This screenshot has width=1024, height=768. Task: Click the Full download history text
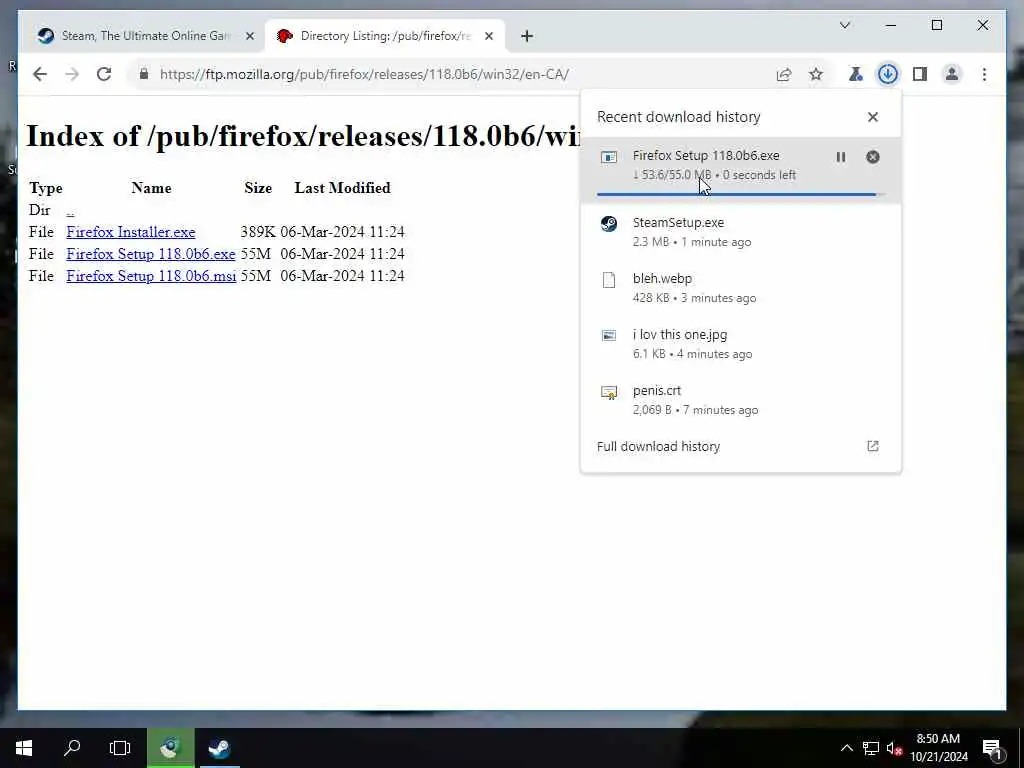(658, 446)
